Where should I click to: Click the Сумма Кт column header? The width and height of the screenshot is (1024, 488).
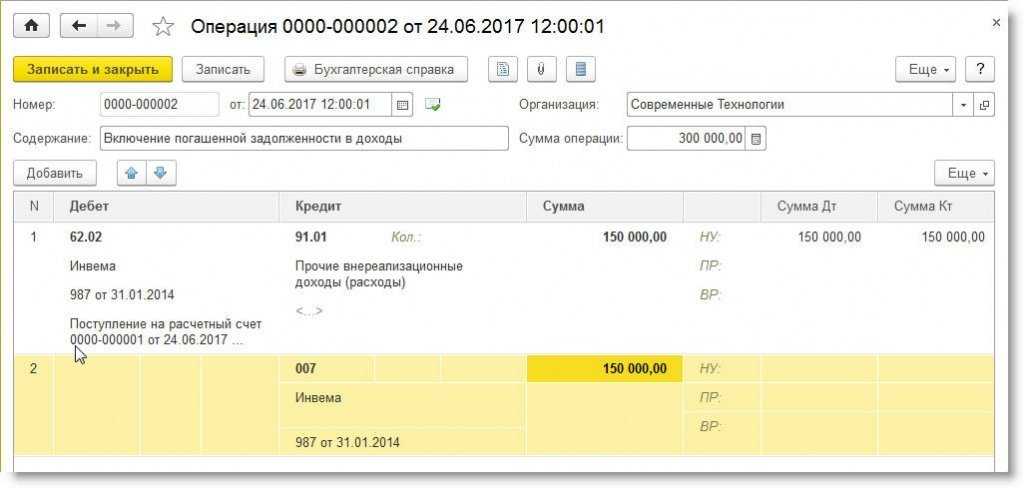coord(936,206)
